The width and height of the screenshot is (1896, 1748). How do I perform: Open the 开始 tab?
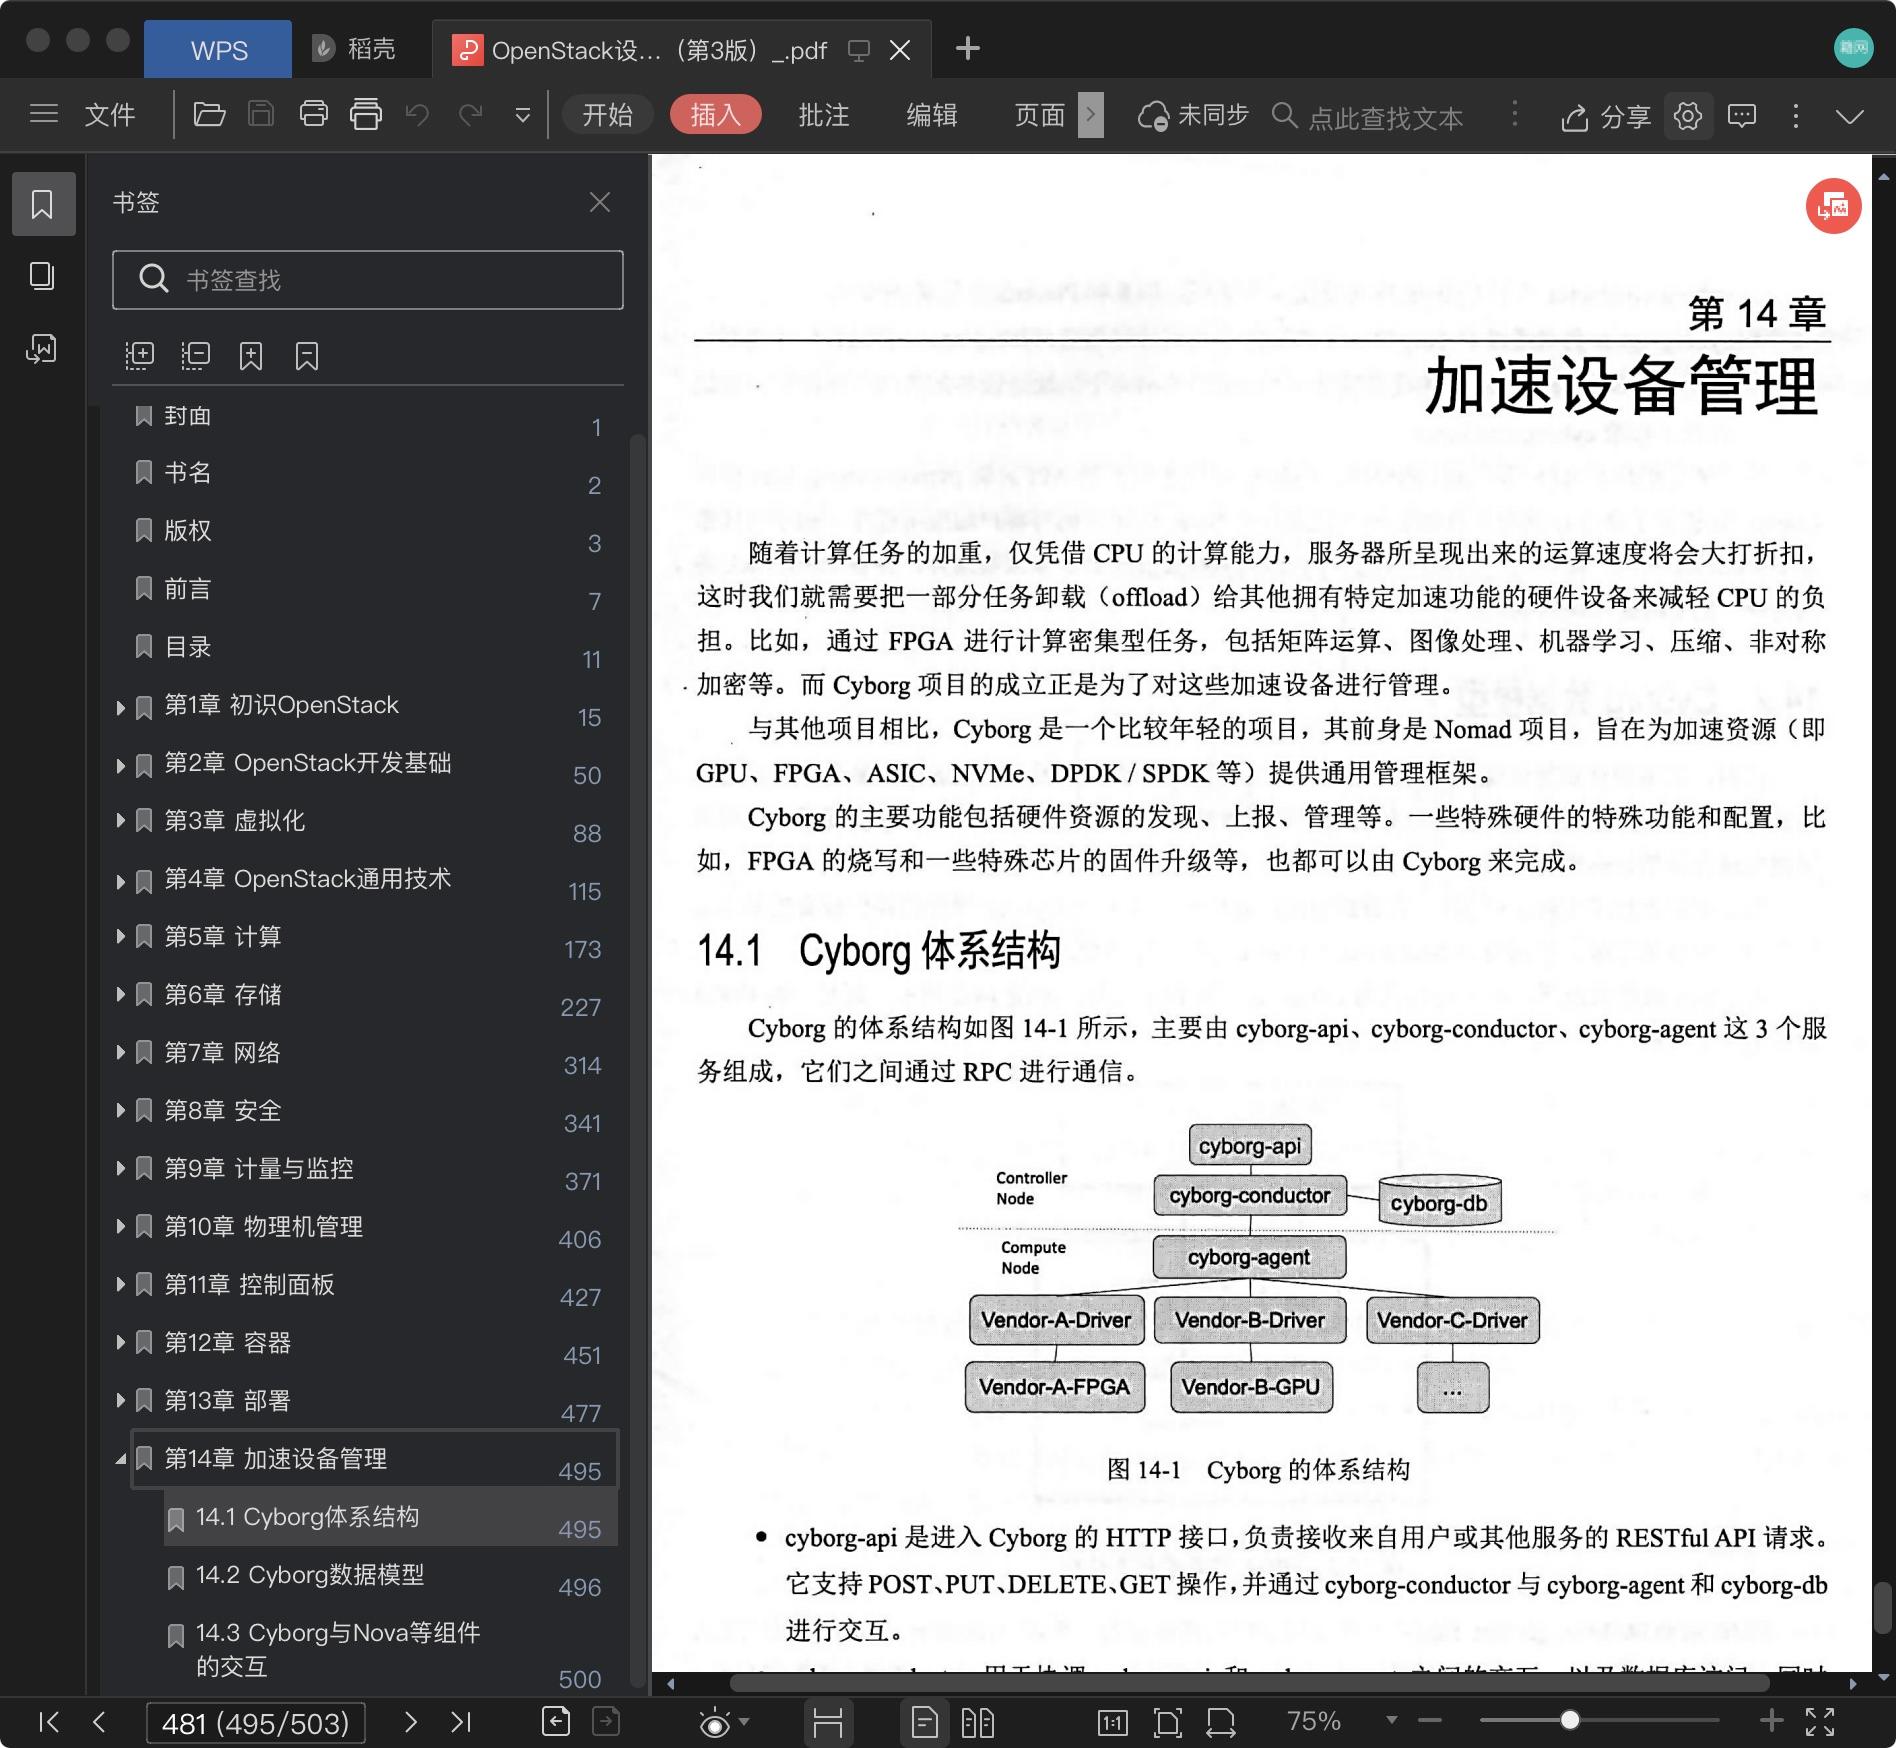click(608, 115)
